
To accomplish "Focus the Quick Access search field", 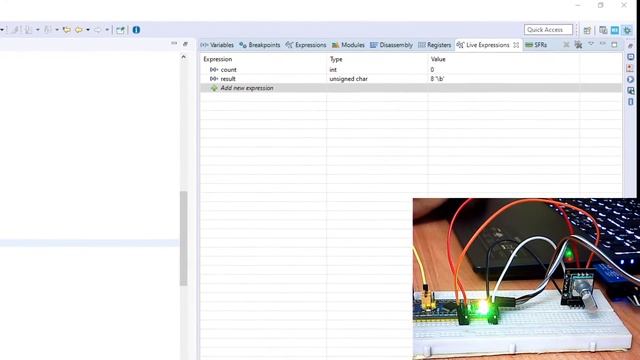I will click(x=548, y=30).
